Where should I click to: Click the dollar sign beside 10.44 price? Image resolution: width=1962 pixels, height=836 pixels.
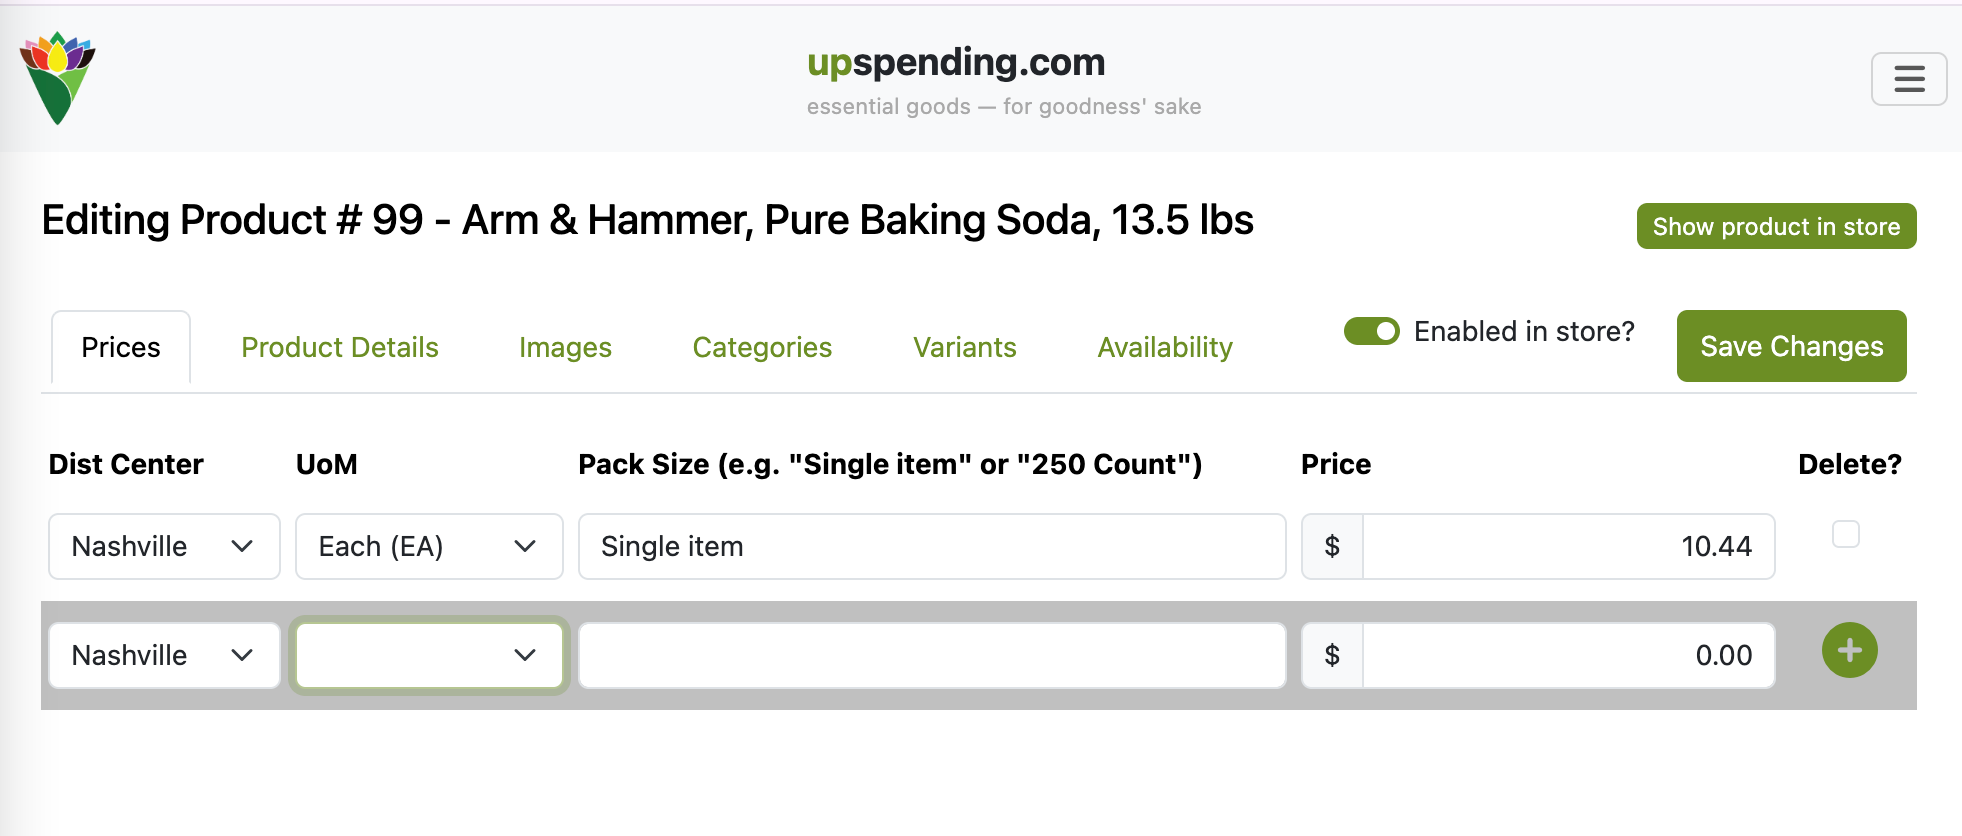tap(1331, 546)
